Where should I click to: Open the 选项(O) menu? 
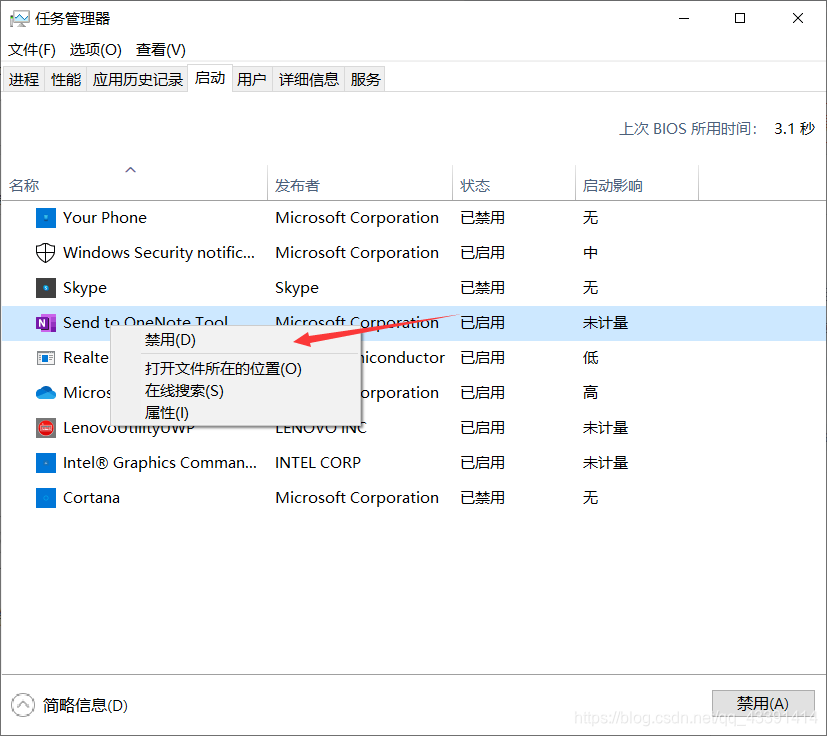(95, 50)
